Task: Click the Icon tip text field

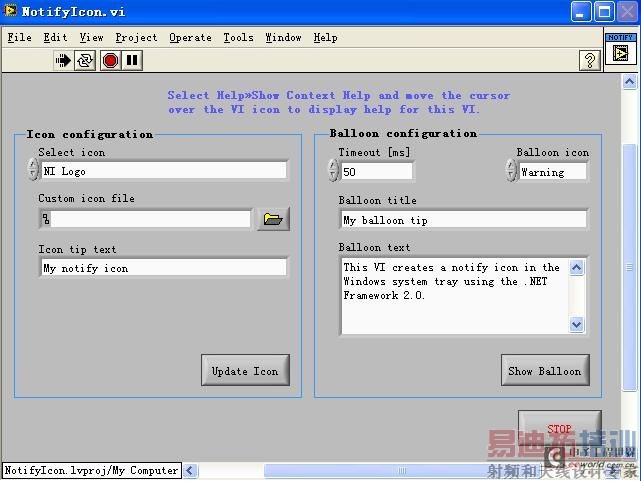Action: pyautogui.click(x=163, y=268)
